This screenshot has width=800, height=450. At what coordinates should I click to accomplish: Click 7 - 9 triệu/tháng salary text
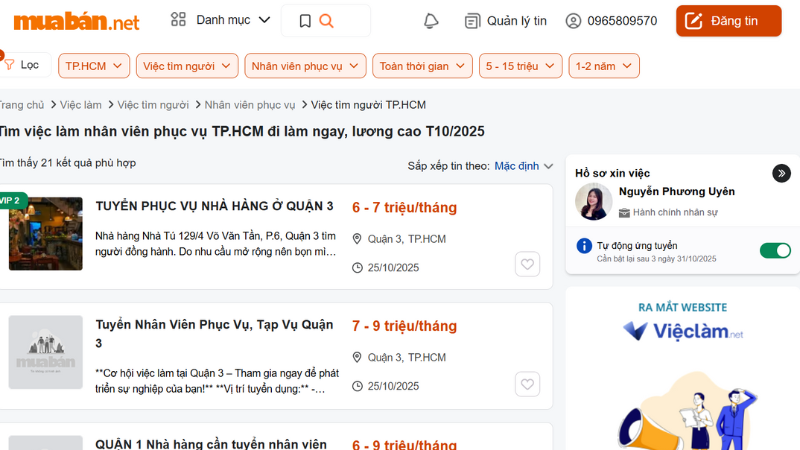[x=404, y=326]
